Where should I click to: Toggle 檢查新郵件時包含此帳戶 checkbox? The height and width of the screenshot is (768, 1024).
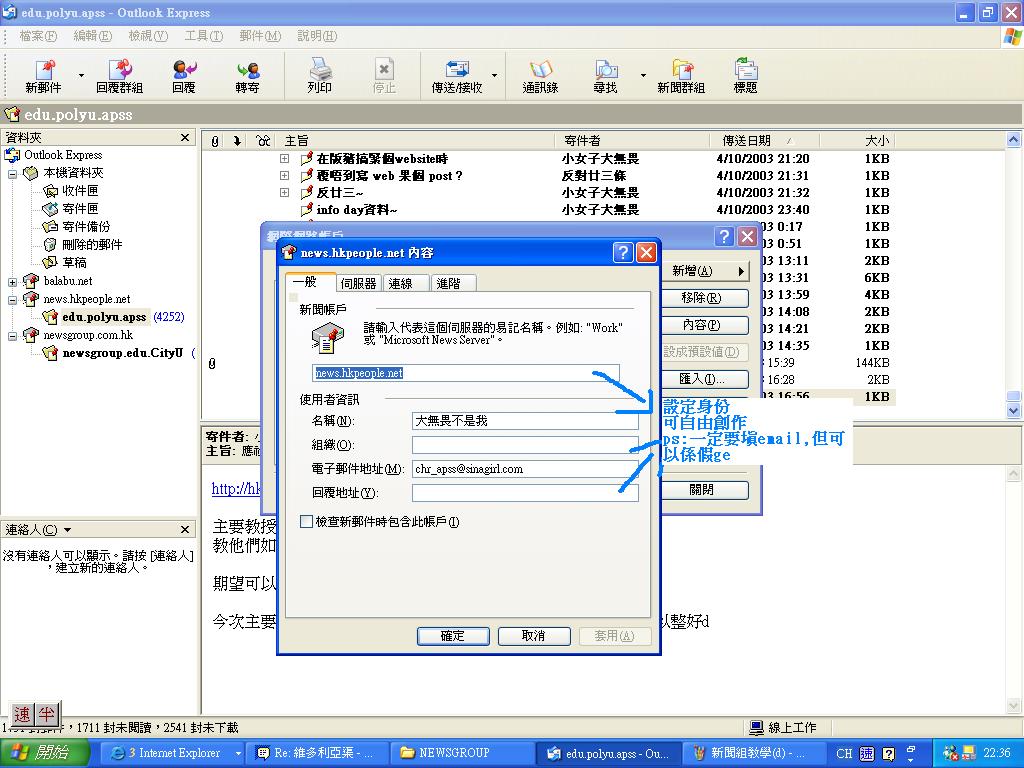[x=306, y=521]
